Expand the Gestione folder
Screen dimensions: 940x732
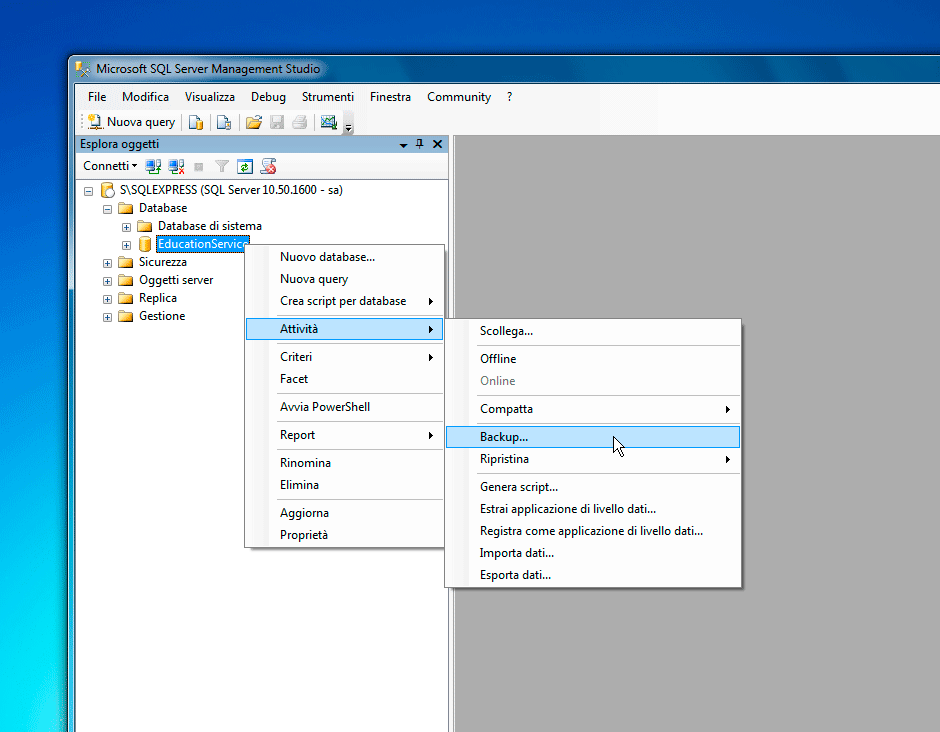[x=107, y=317]
